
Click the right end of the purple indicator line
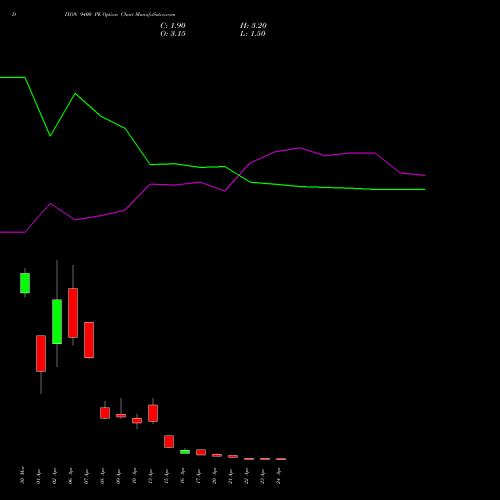point(425,175)
